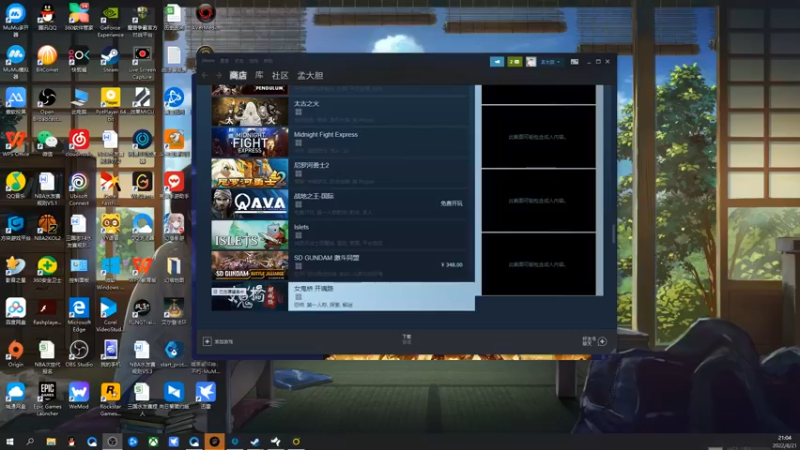The height and width of the screenshot is (450, 800).
Task: Open the Corel VideoStudio desktop shortcut
Action: (x=109, y=315)
